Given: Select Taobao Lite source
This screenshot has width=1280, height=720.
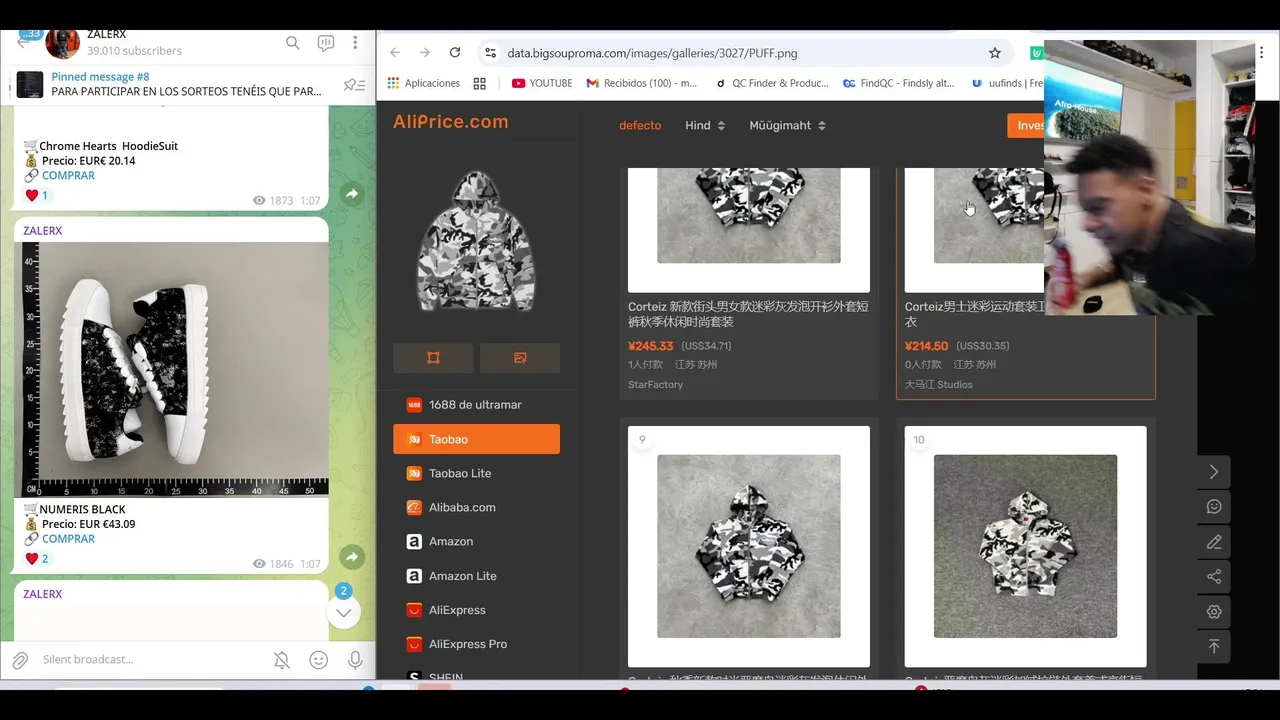Looking at the screenshot, I should pyautogui.click(x=476, y=473).
